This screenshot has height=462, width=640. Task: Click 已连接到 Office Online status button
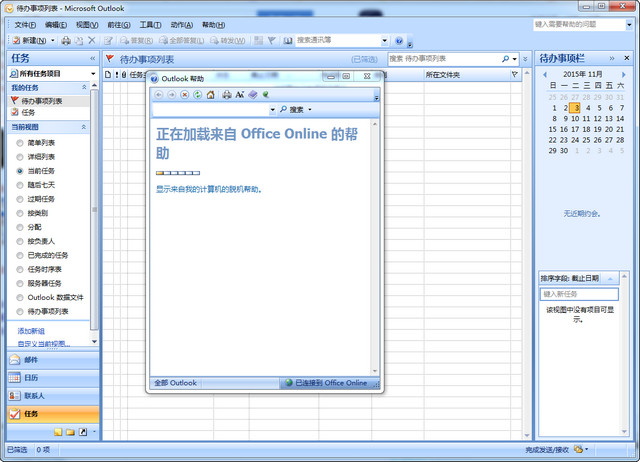pyautogui.click(x=326, y=383)
